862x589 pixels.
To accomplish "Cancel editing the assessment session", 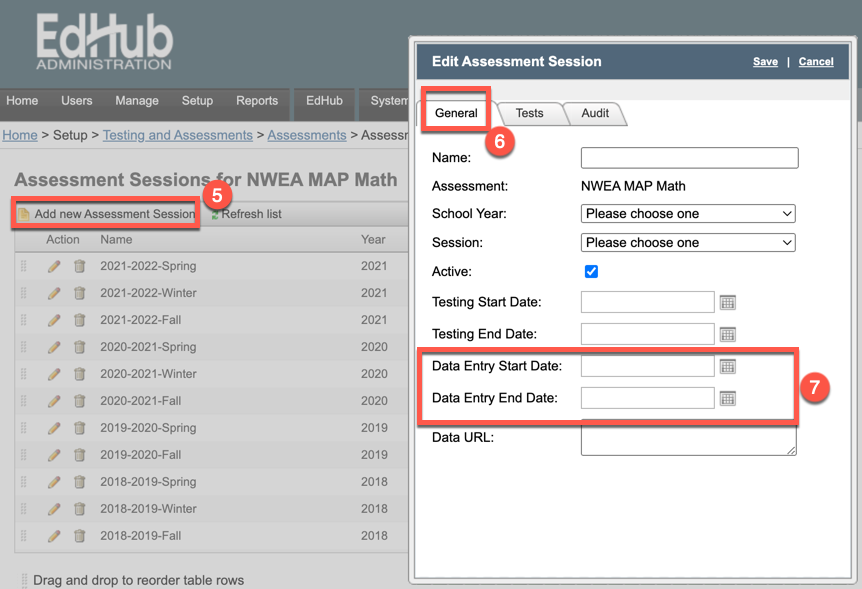I will pyautogui.click(x=816, y=62).
